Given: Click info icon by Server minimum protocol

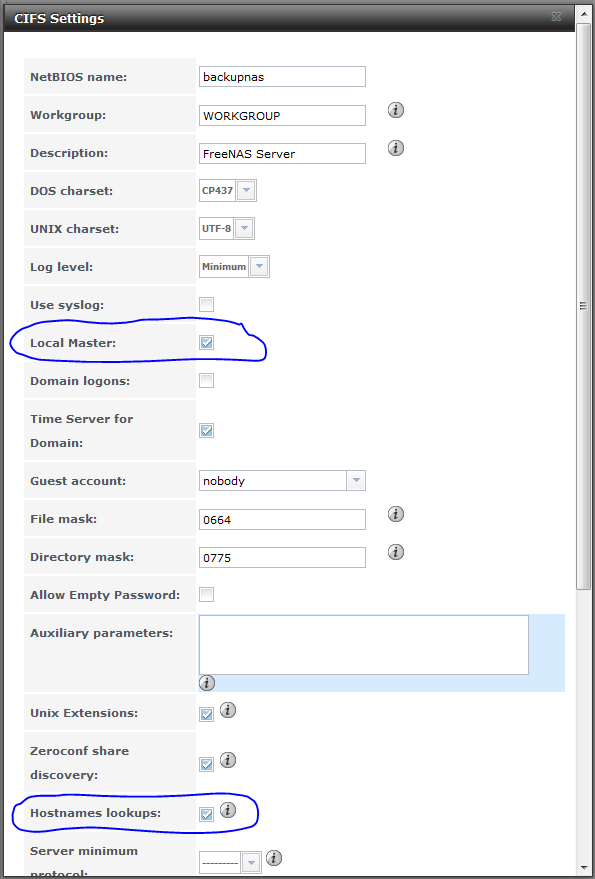Looking at the screenshot, I should click(274, 858).
